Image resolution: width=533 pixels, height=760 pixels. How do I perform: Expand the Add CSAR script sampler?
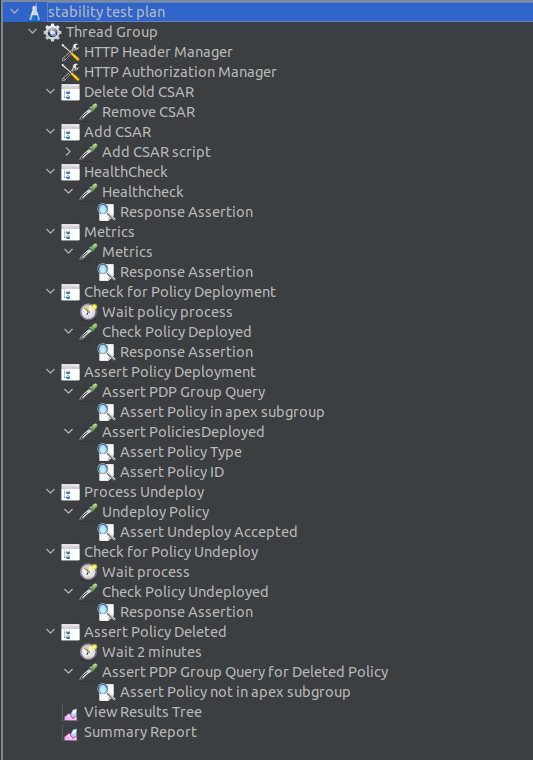(68, 152)
